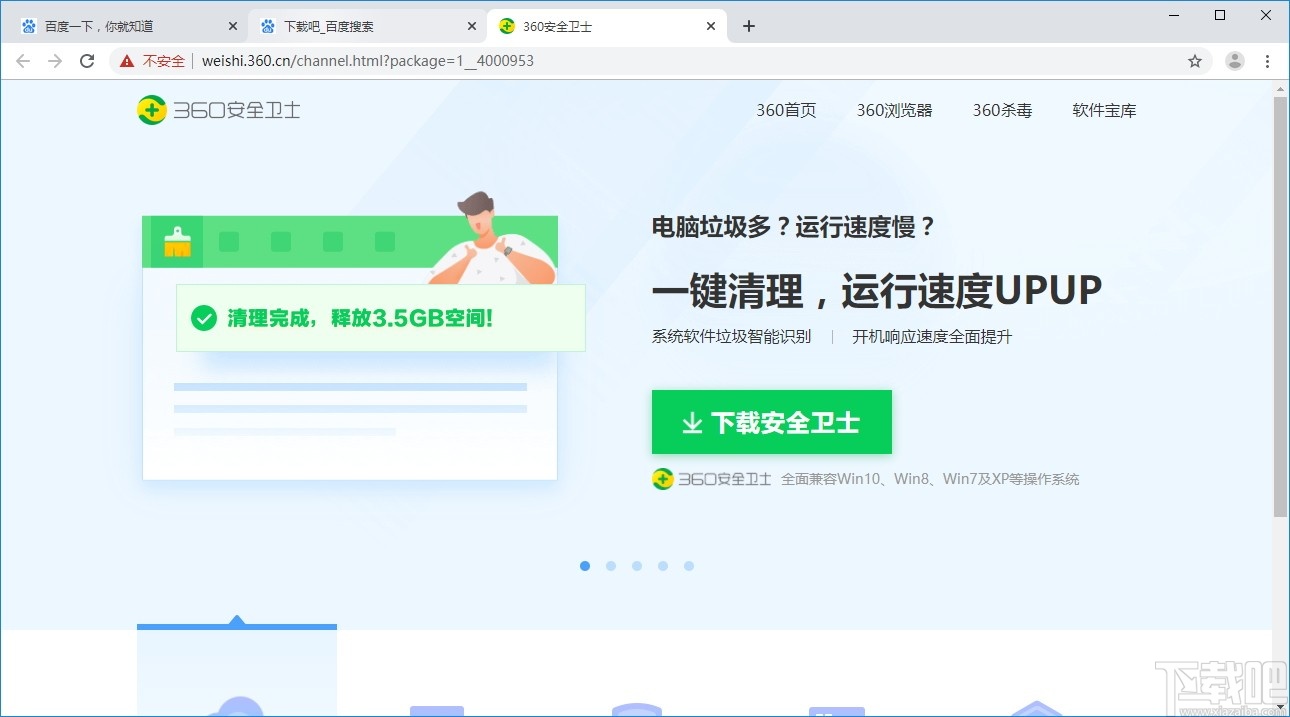Click the forward navigation arrow

point(55,60)
